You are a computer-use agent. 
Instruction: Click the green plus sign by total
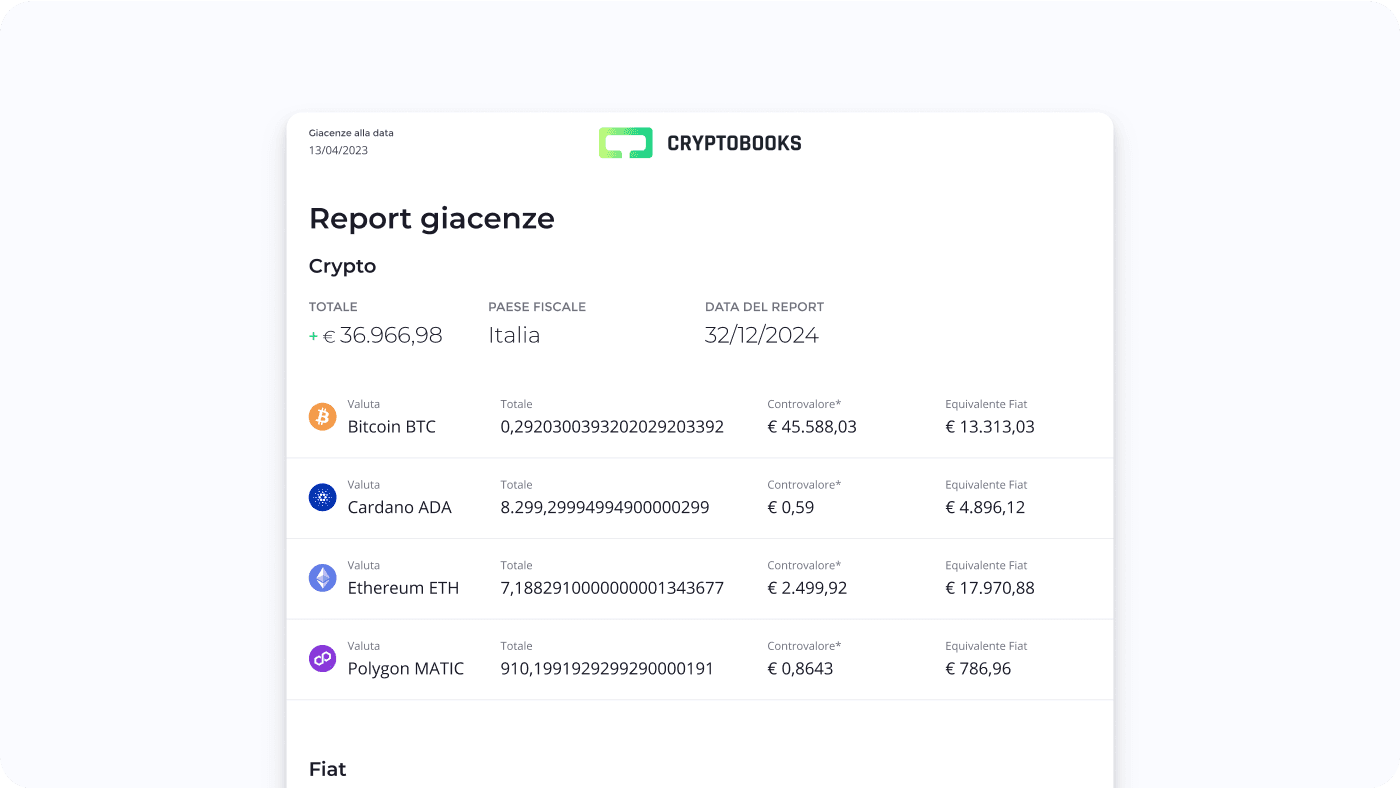click(x=313, y=337)
